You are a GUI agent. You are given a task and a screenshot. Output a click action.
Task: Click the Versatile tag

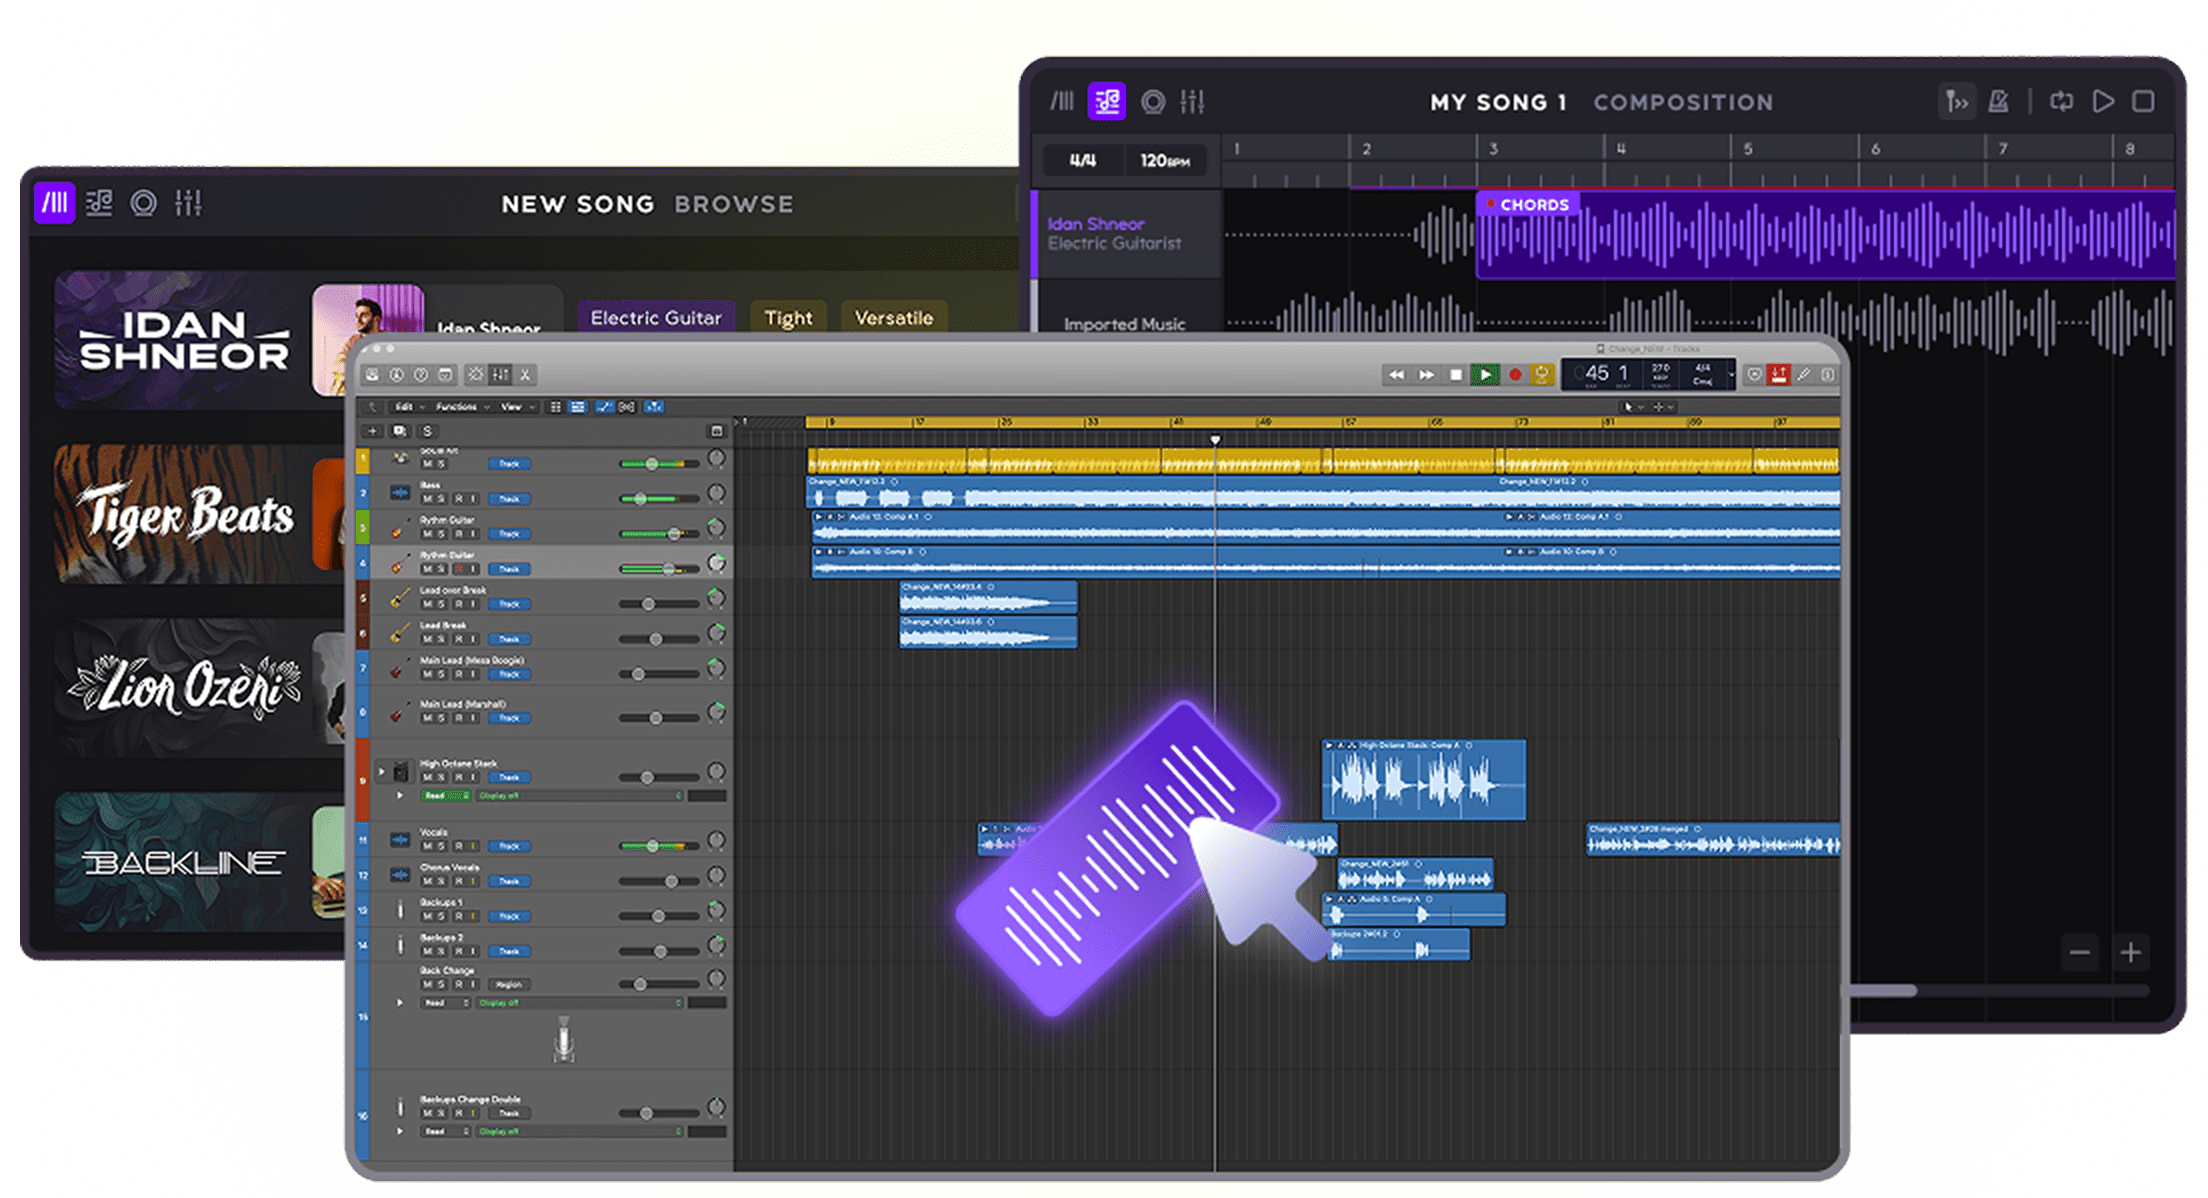[x=893, y=318]
